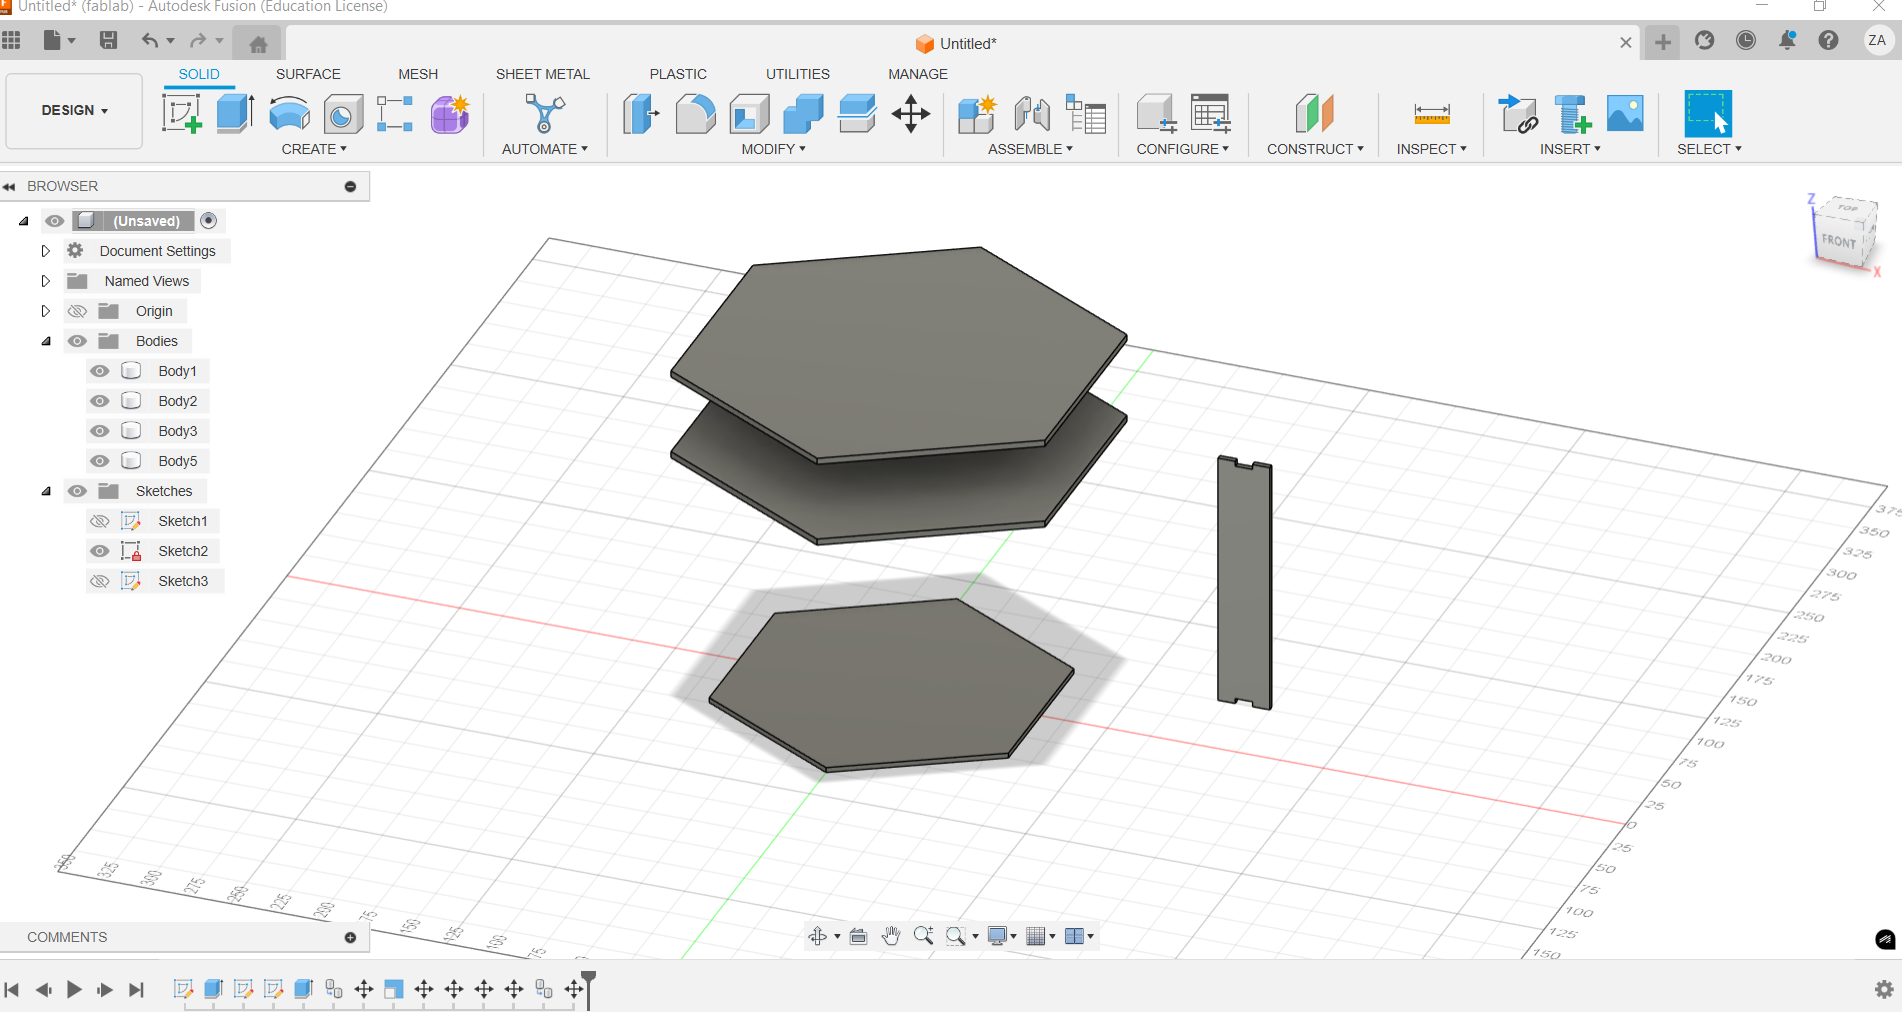This screenshot has width=1902, height=1012.
Task: Select Body5 in the browser
Action: pyautogui.click(x=177, y=461)
